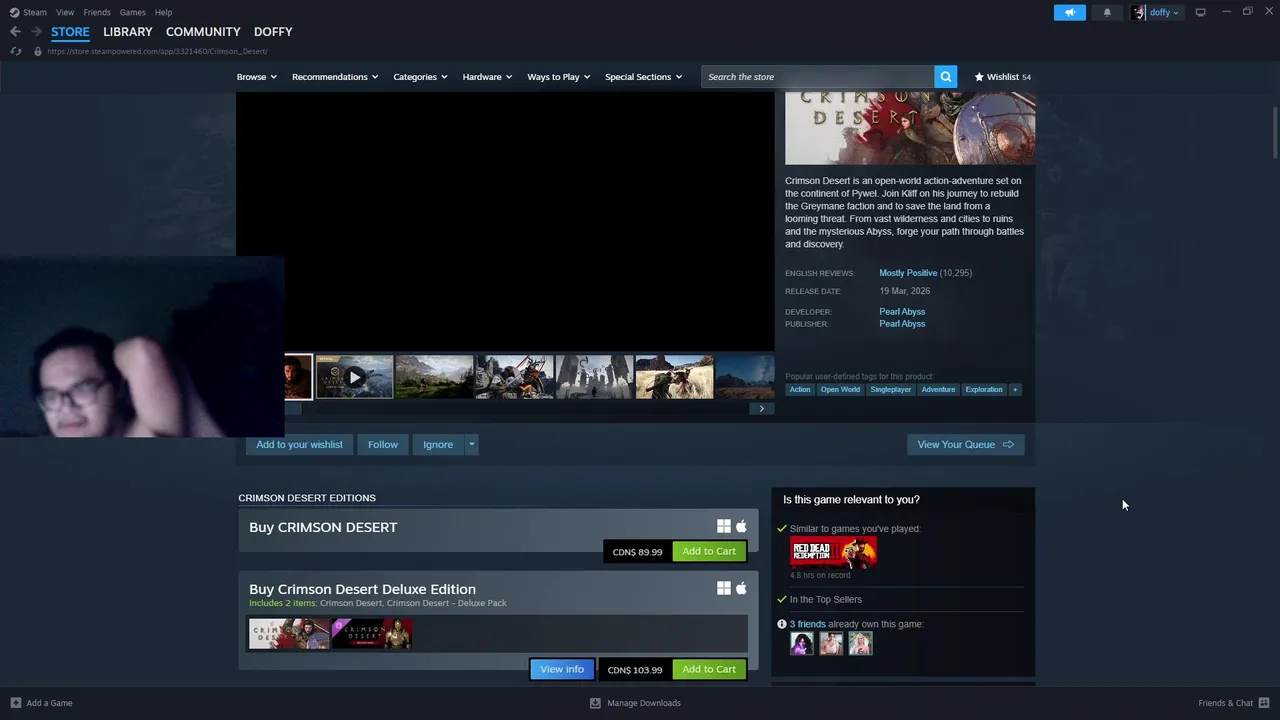This screenshot has width=1280, height=720.
Task: Expand the Special Sections dropdown
Action: (x=643, y=77)
